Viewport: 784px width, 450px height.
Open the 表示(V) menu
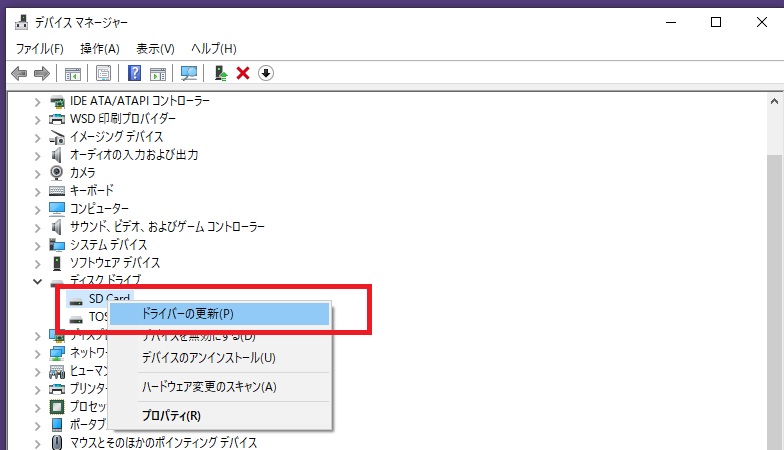click(155, 48)
